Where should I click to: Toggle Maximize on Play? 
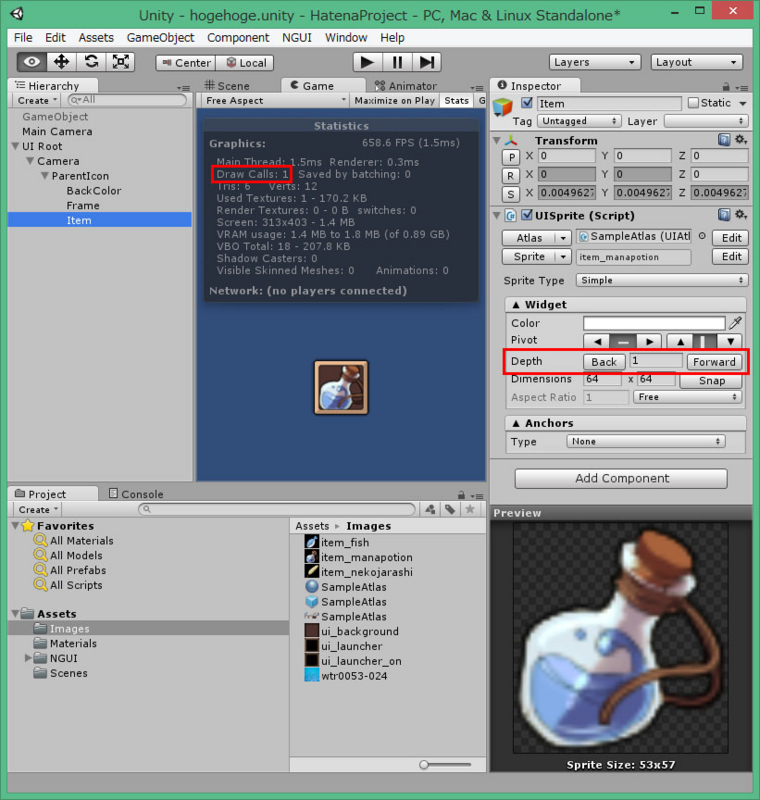coord(394,101)
